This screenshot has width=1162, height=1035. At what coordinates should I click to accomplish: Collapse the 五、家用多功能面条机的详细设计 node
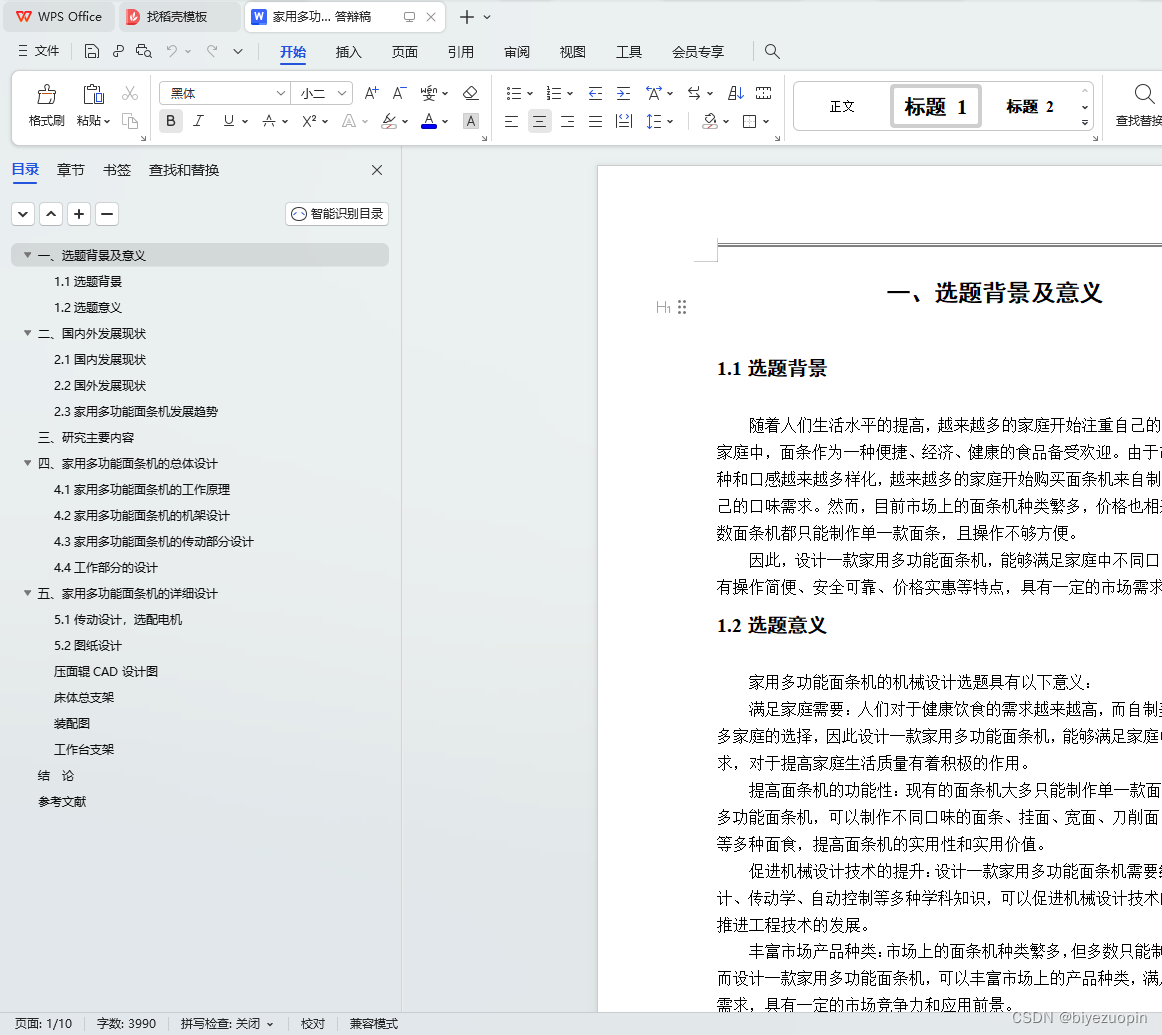27,593
